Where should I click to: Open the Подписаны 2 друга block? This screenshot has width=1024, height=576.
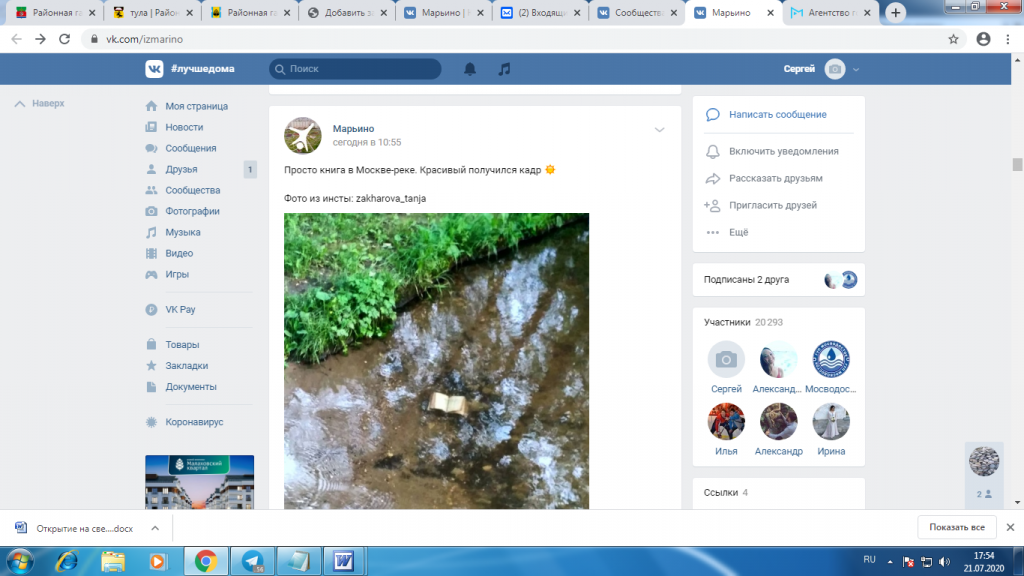[778, 280]
